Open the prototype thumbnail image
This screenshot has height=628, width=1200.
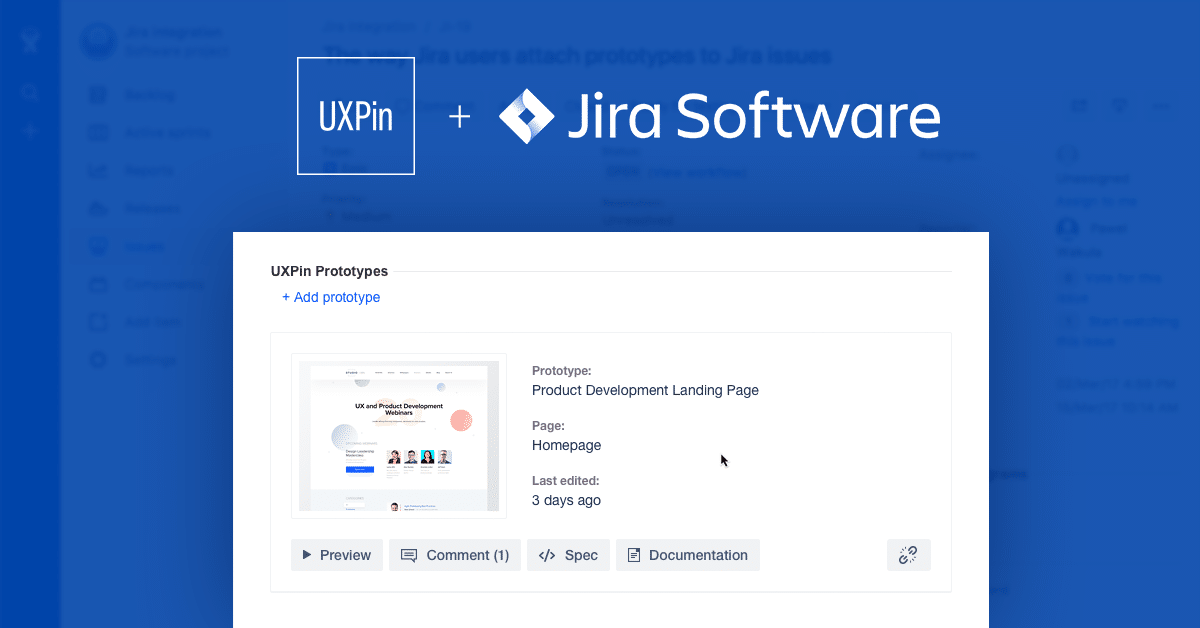click(x=399, y=436)
